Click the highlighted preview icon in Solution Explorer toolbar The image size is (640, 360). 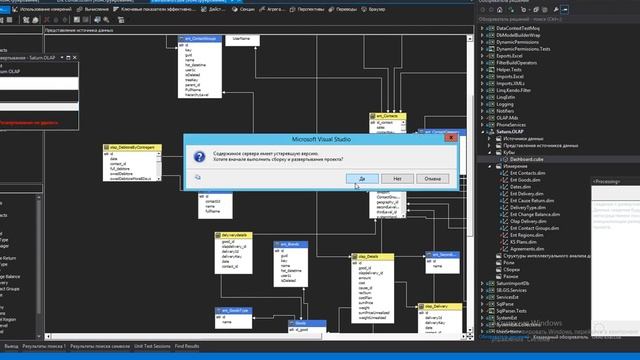tap(564, 9)
